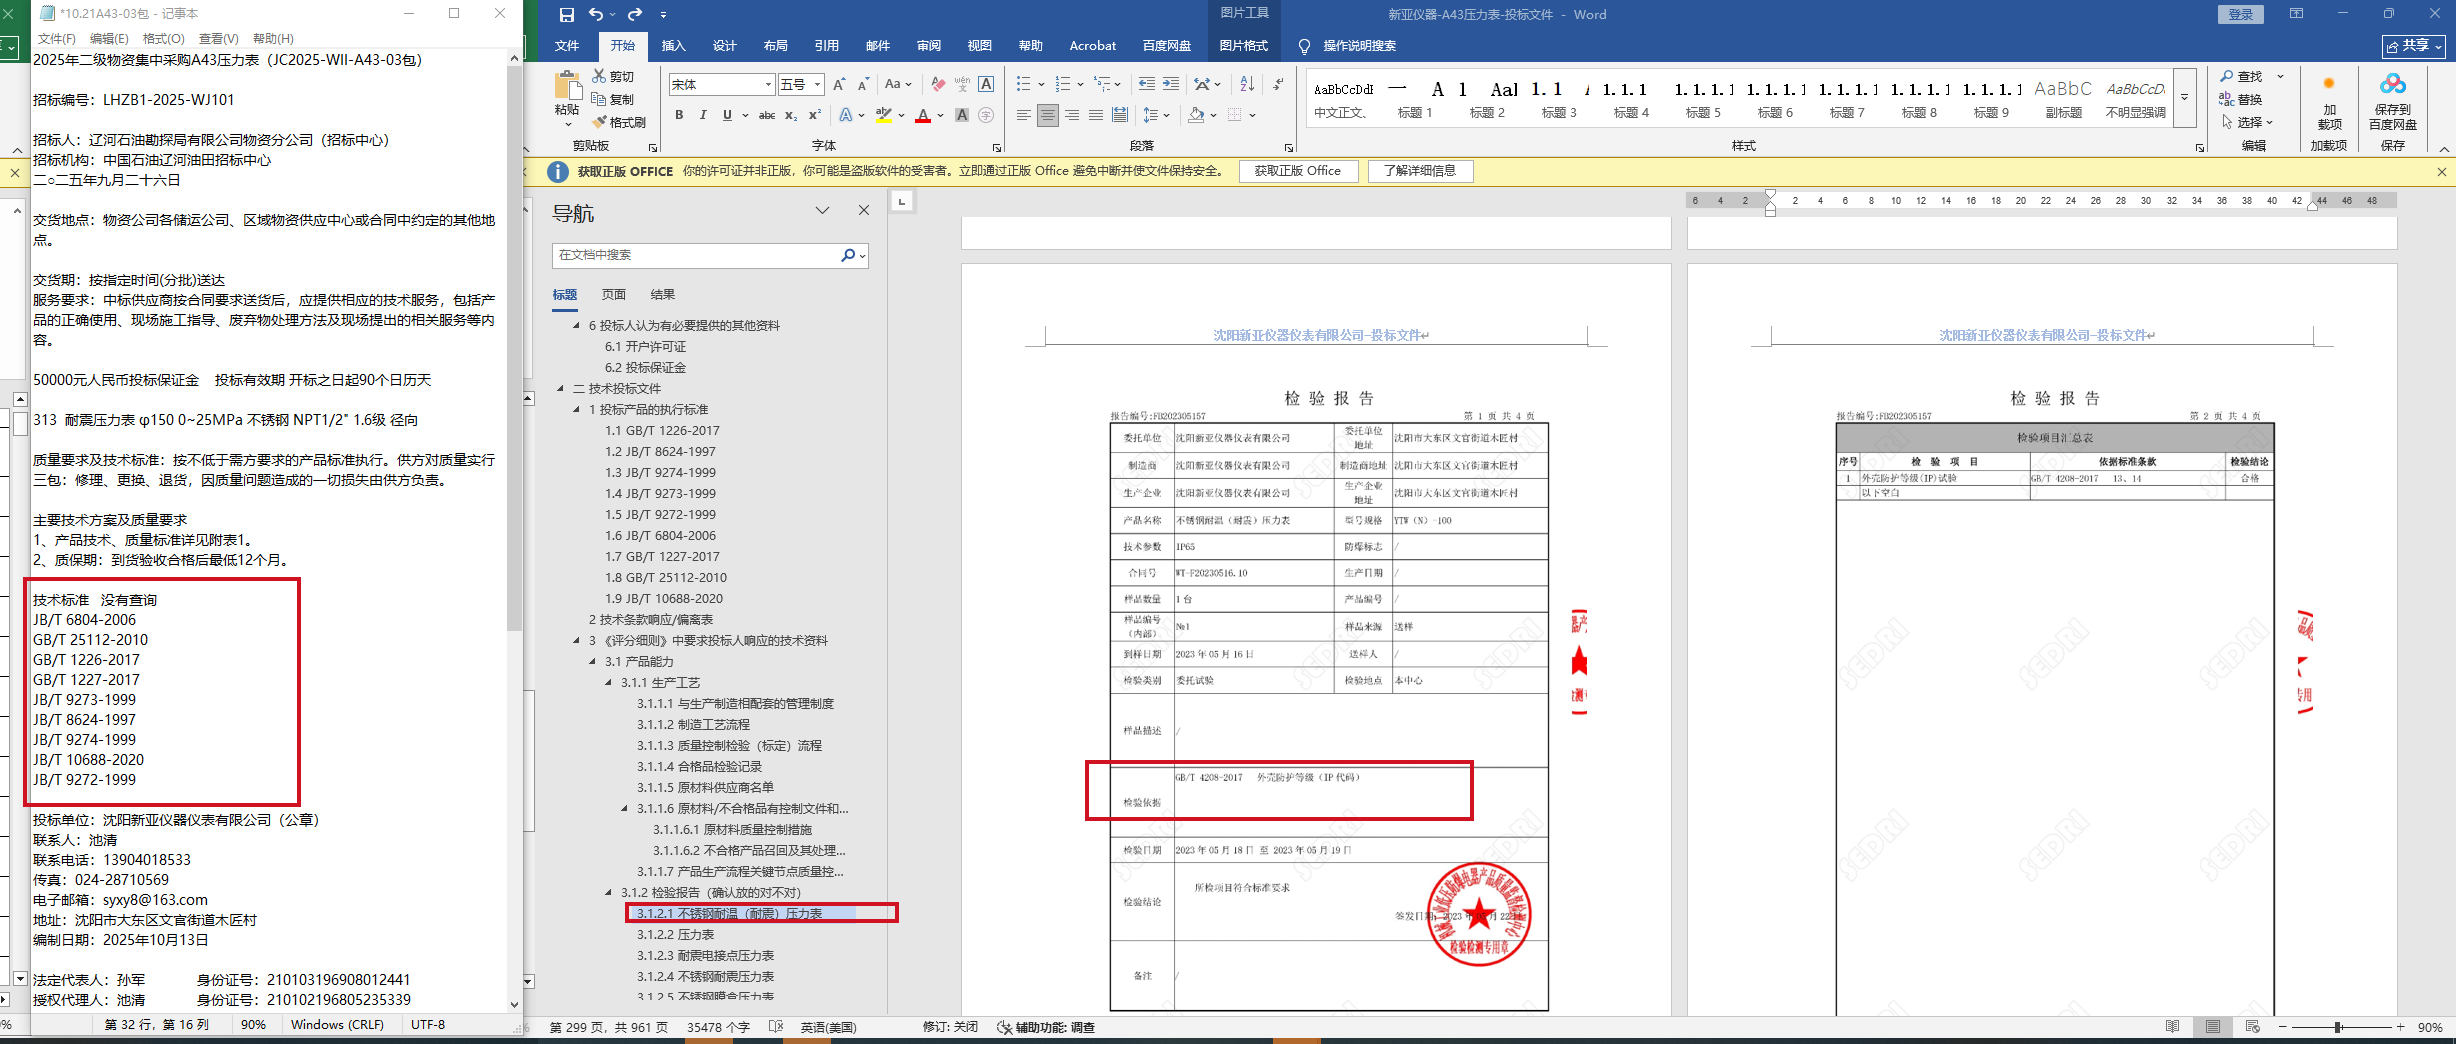Image resolution: width=2456 pixels, height=1044 pixels.
Task: Click the Copy button in clipboard group
Action: point(613,99)
